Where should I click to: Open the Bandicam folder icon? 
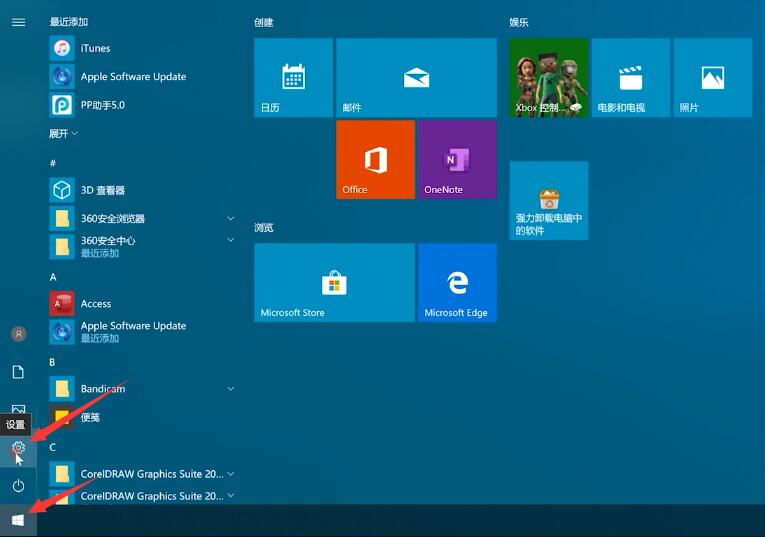(62, 389)
